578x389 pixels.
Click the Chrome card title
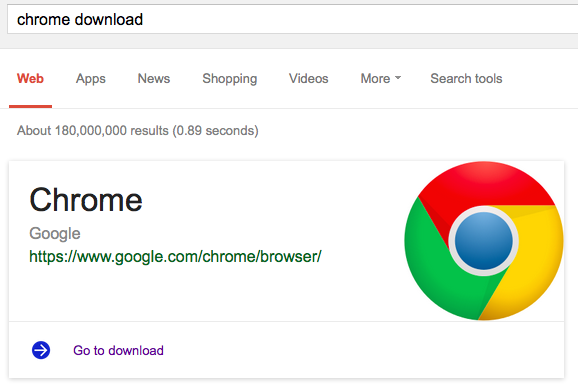86,199
